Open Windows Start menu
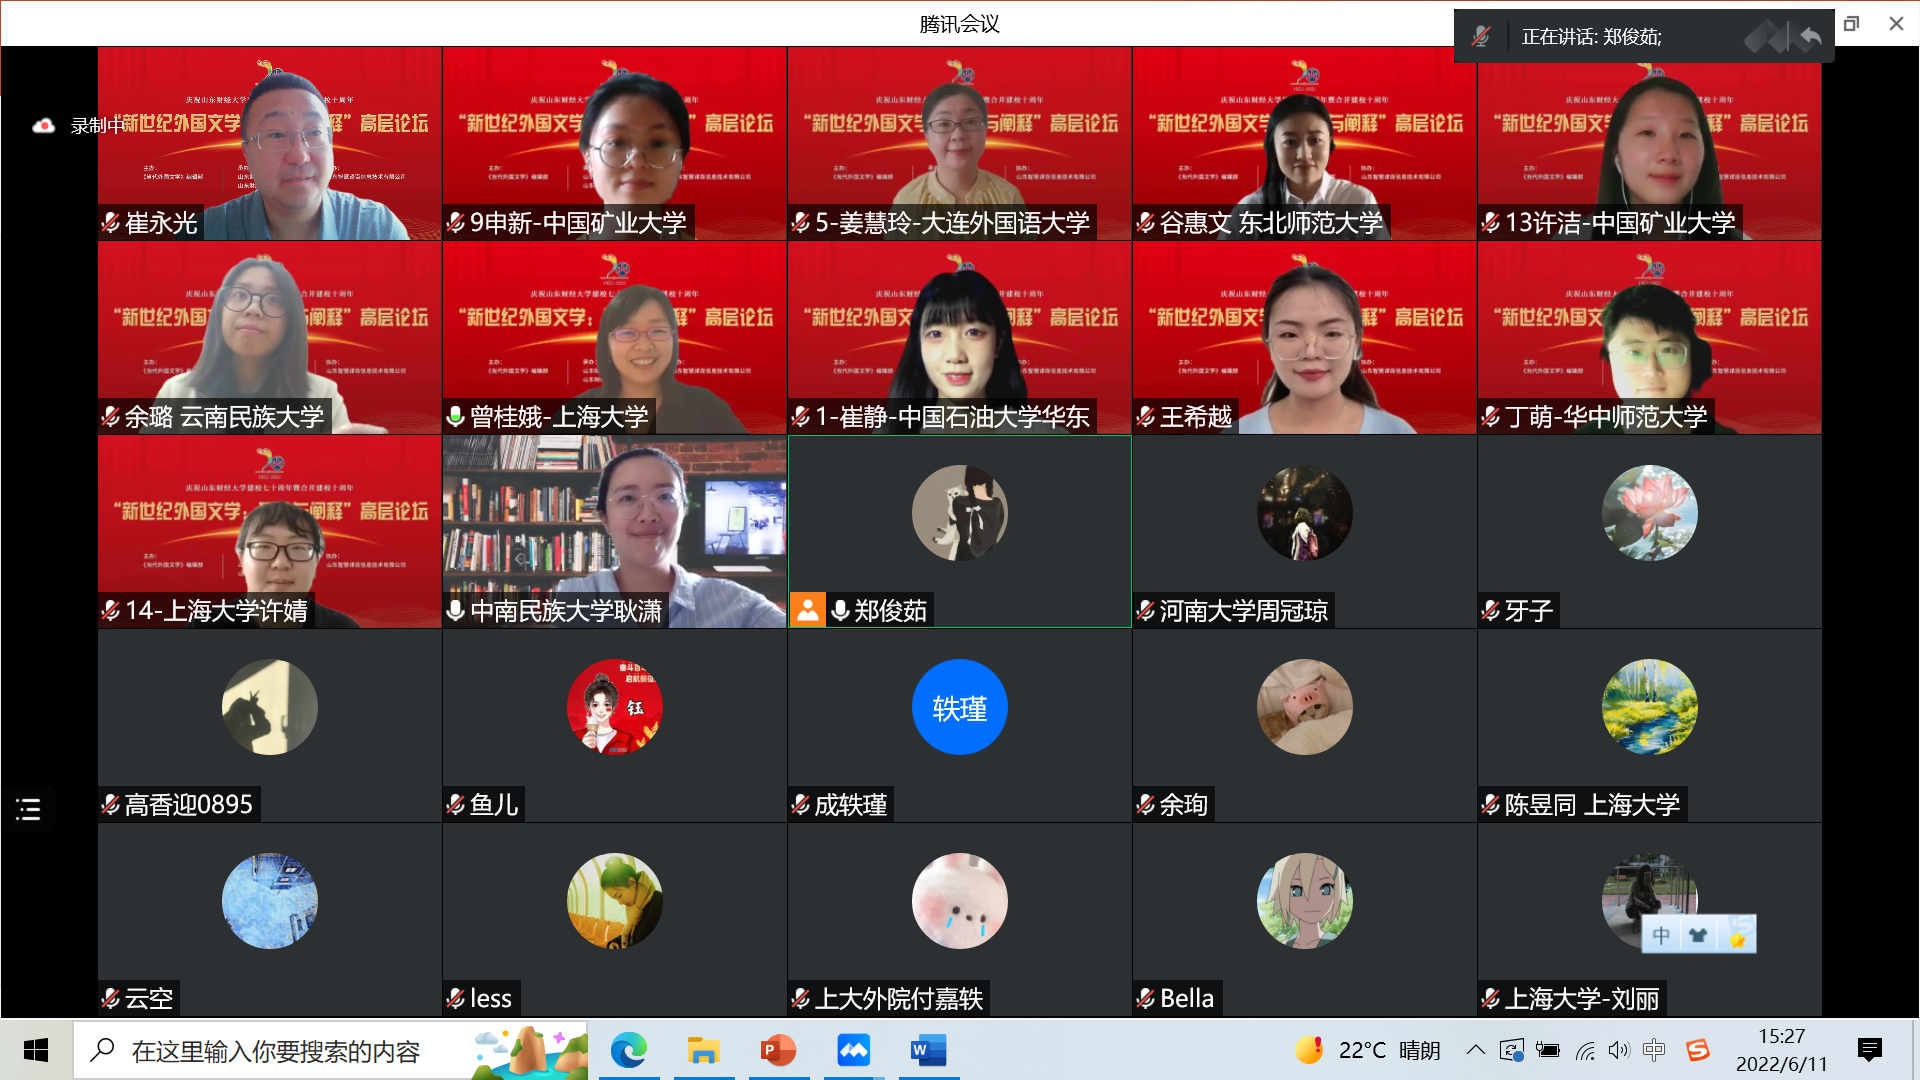Image resolution: width=1920 pixels, height=1080 pixels. 36,1050
